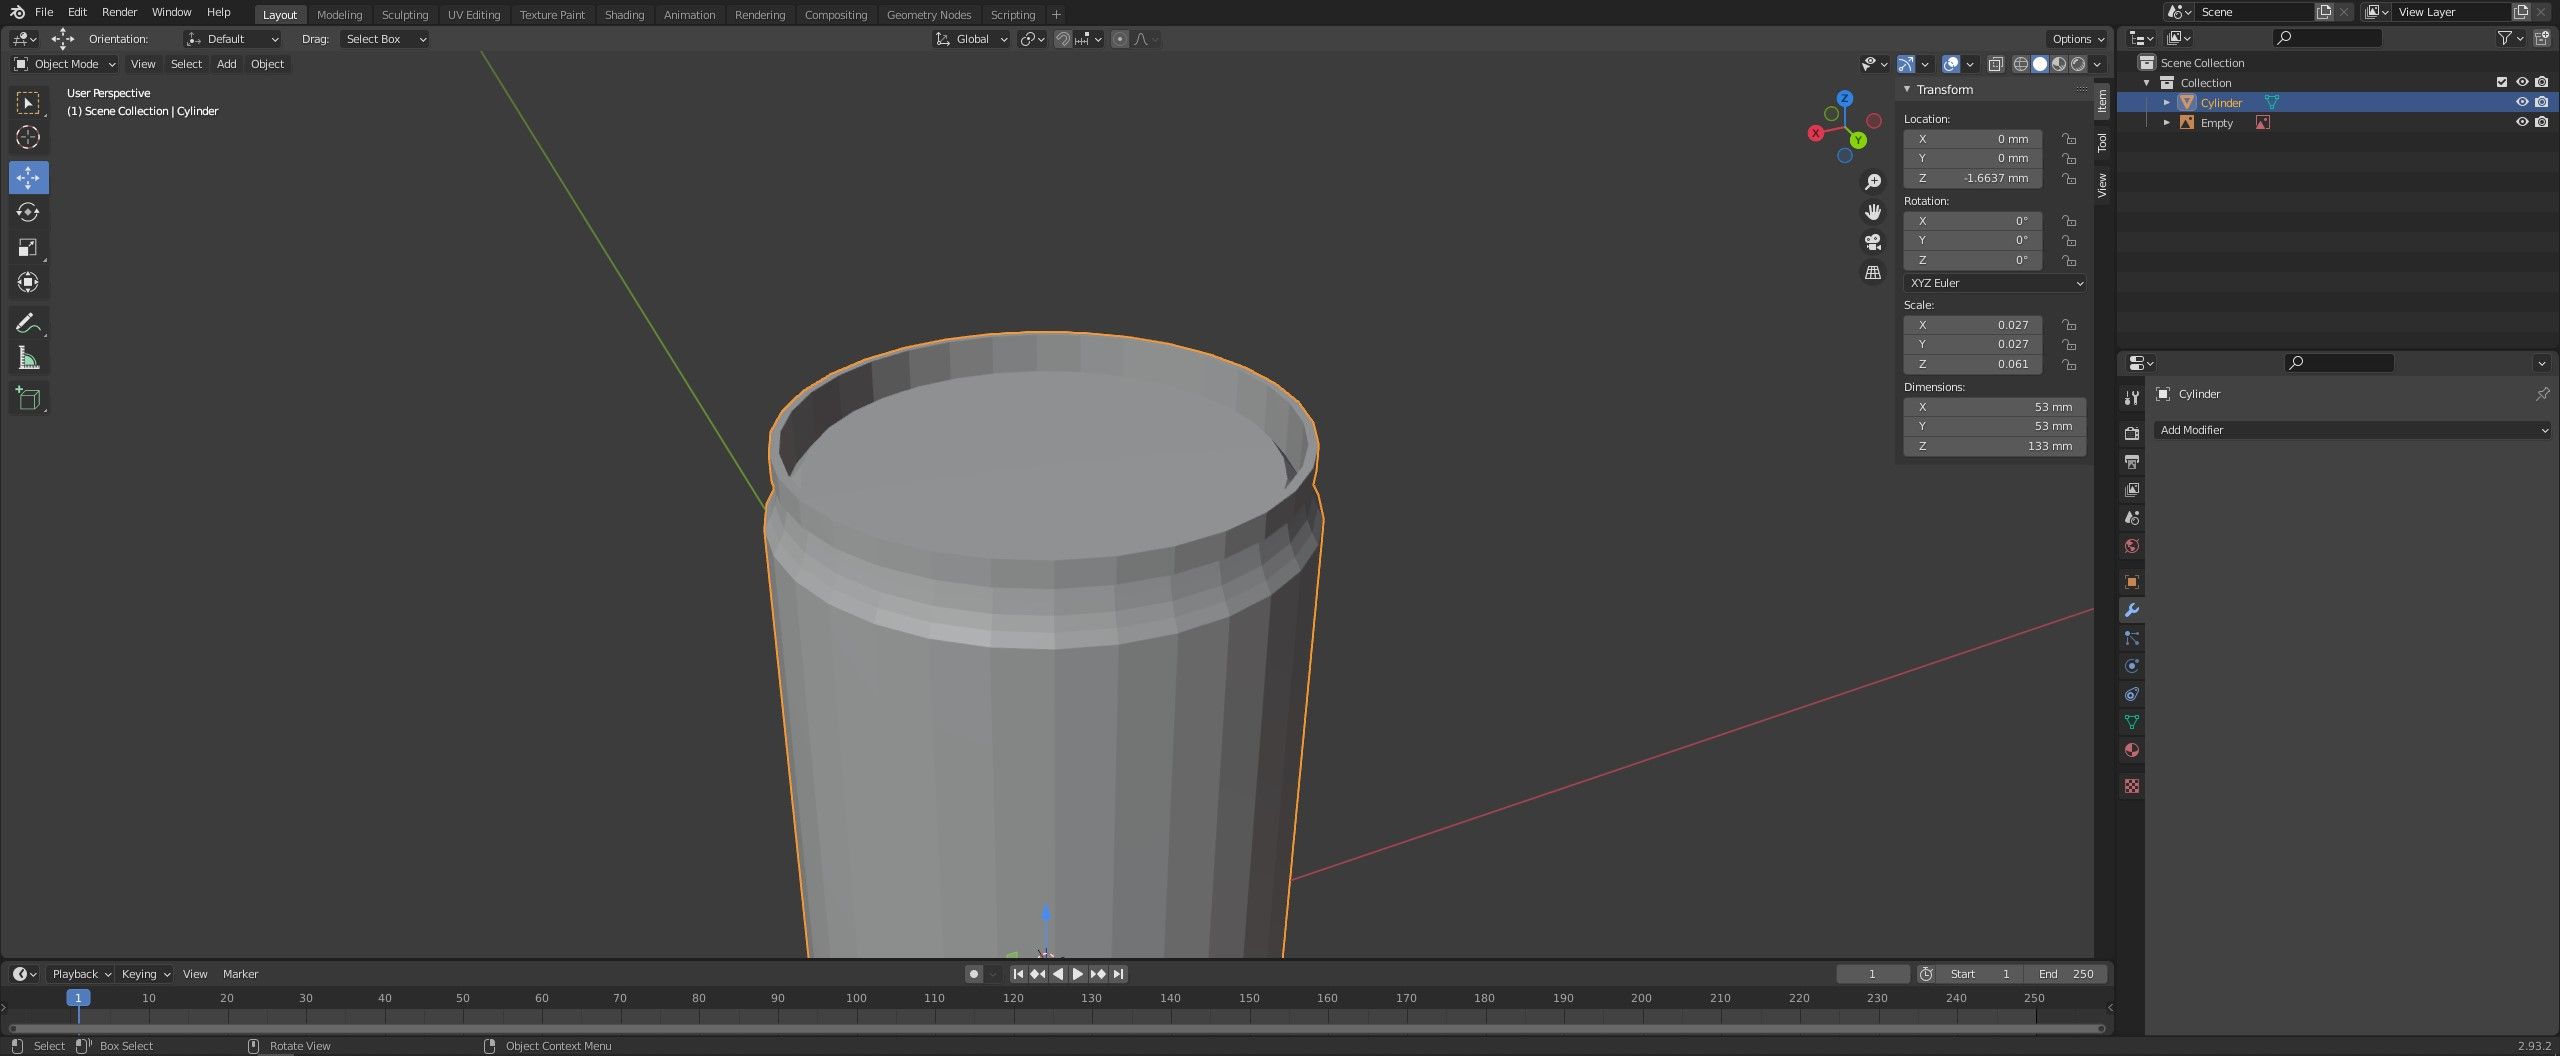Open View Layer properties tab

tap(2132, 489)
